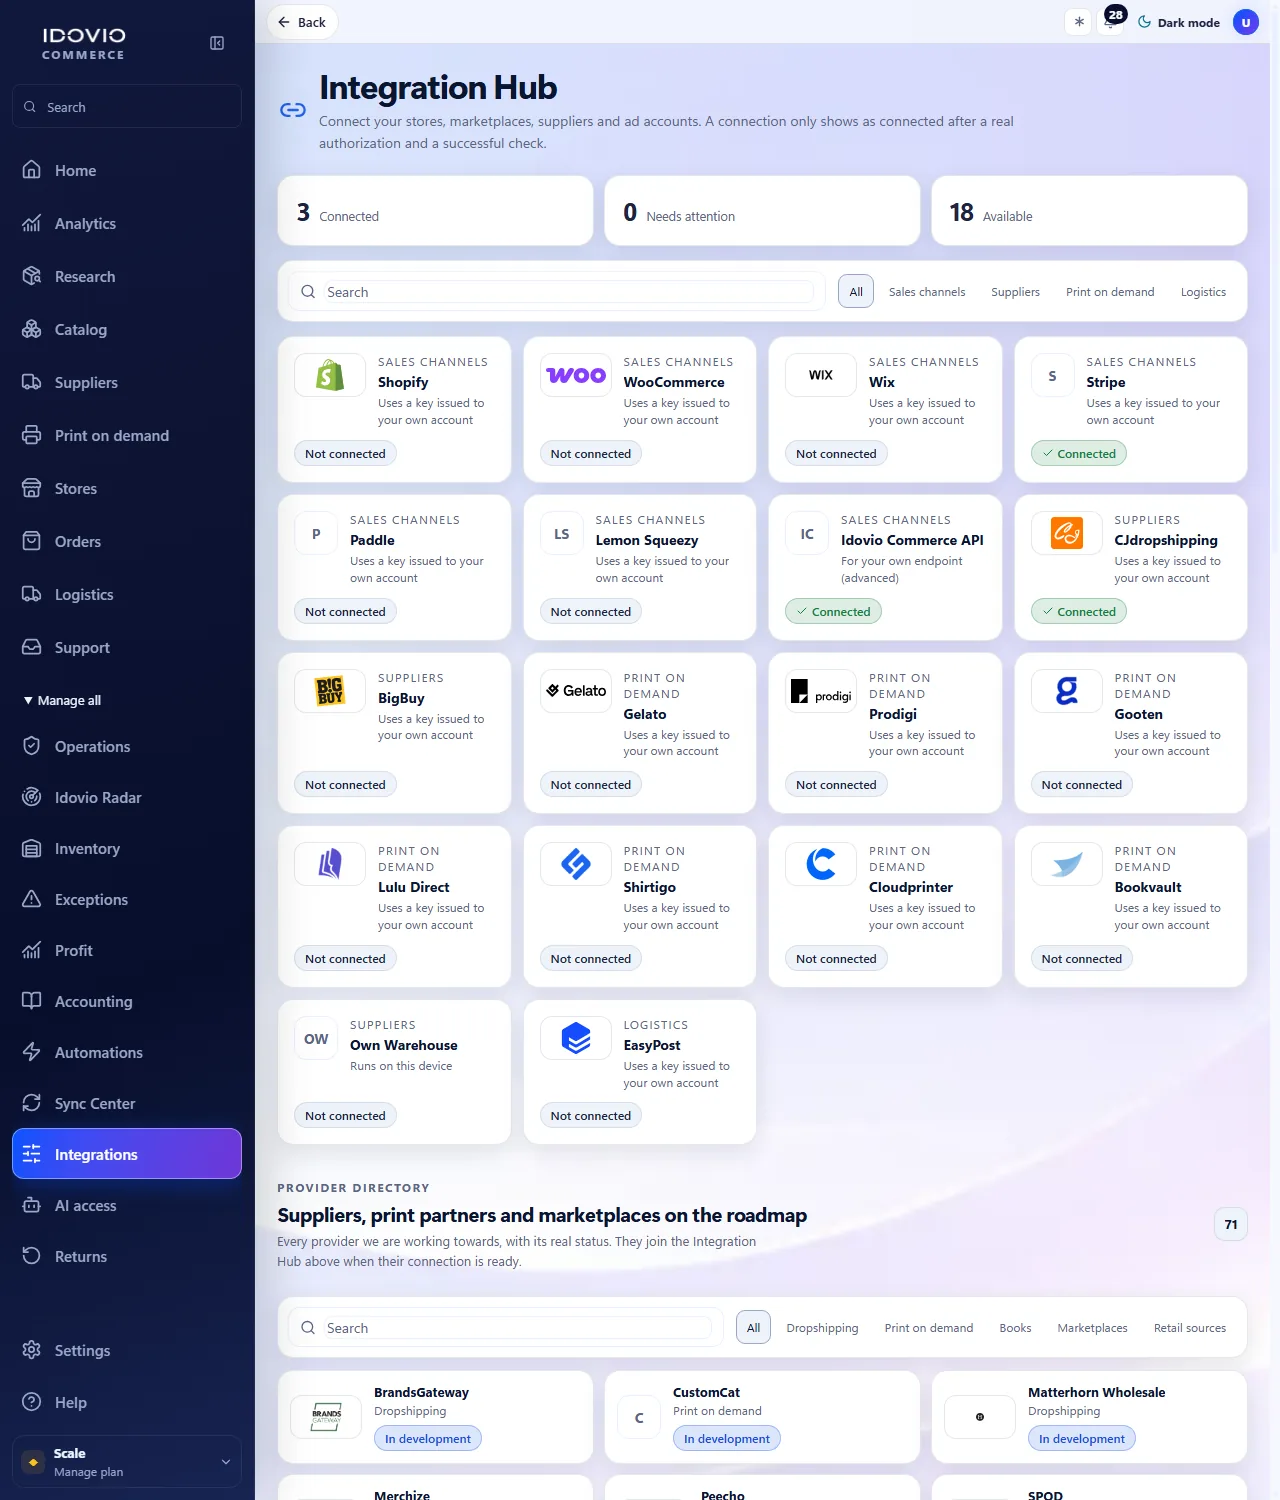The width and height of the screenshot is (1280, 1500).
Task: Click Not connected on Wix card
Action: (x=836, y=454)
